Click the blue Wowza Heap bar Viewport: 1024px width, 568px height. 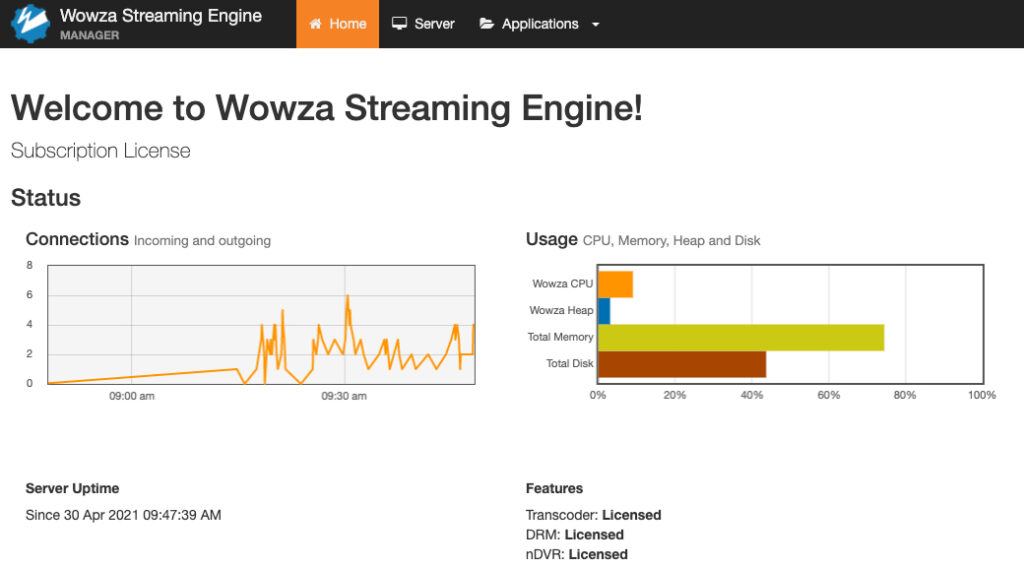[x=604, y=311]
